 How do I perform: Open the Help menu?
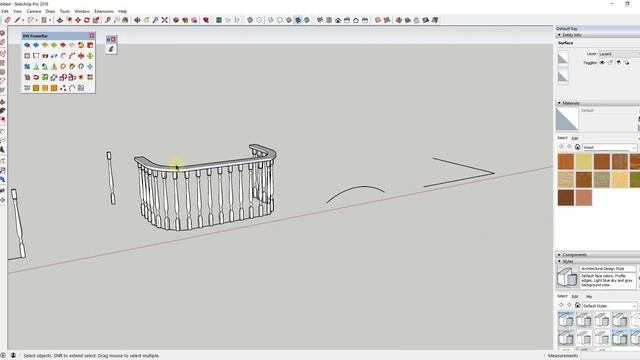[122, 11]
